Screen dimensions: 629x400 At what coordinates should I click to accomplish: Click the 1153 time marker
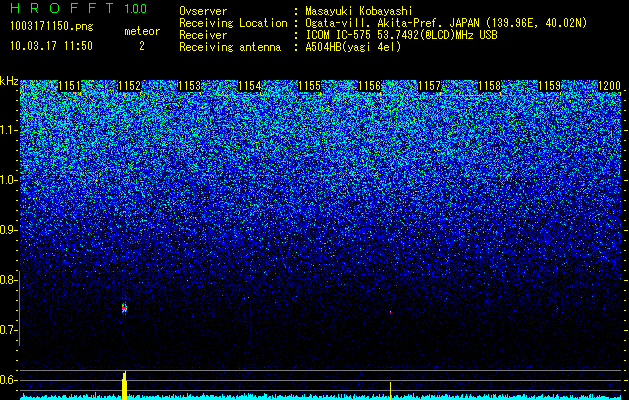coord(189,86)
